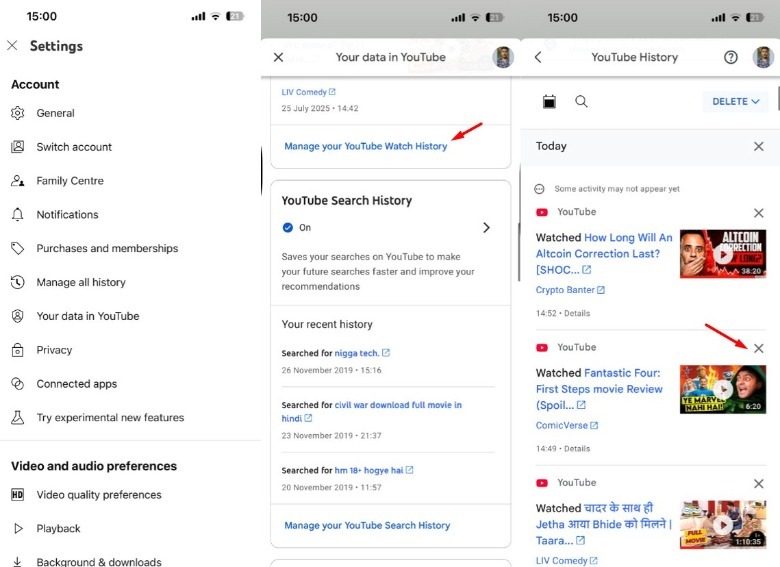The image size is (780, 567).
Task: Open Your data in YouTube entry
Action: coord(130,316)
